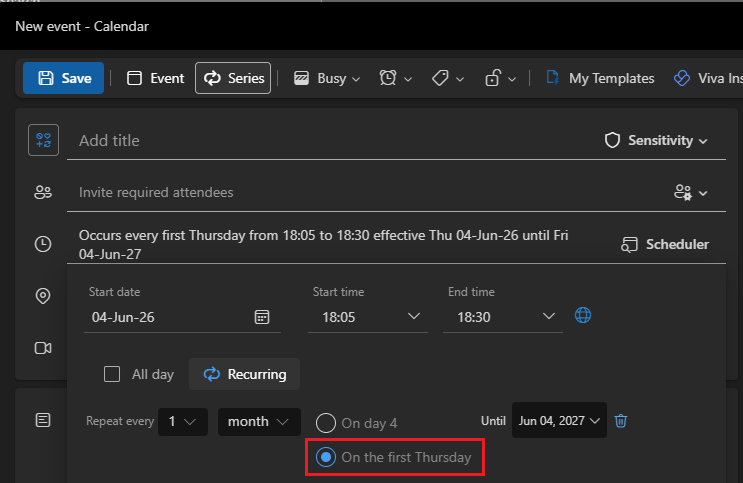
Task: Click the Save floppy disk icon
Action: [45, 78]
